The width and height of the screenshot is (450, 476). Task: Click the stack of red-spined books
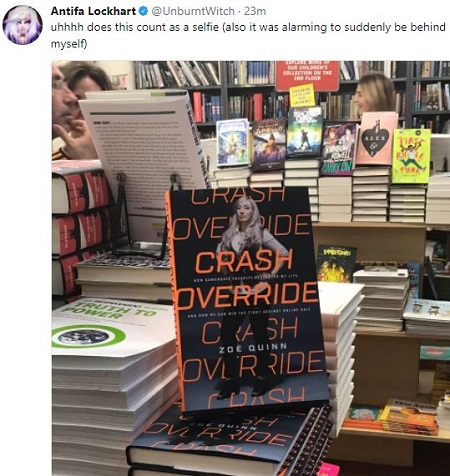pyautogui.click(x=82, y=228)
